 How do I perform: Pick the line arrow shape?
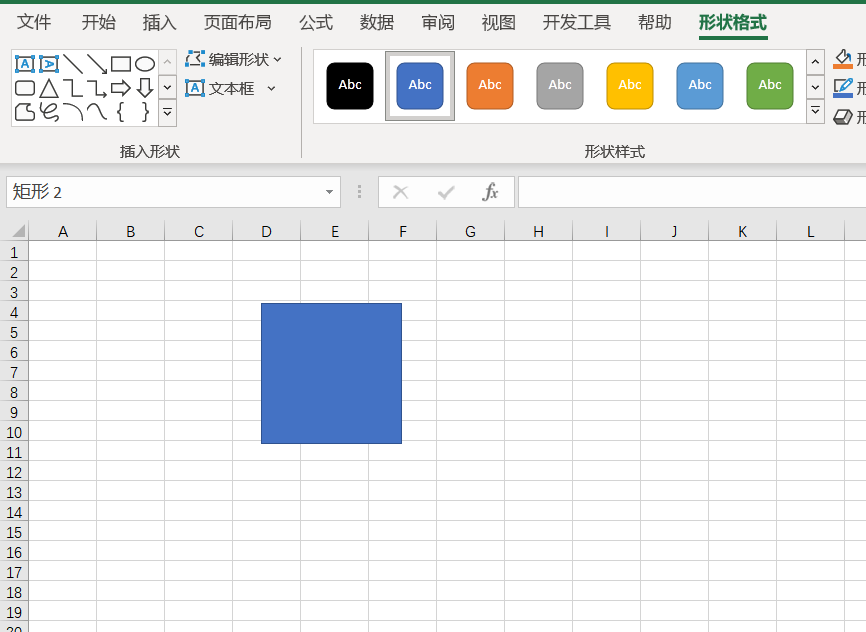97,64
